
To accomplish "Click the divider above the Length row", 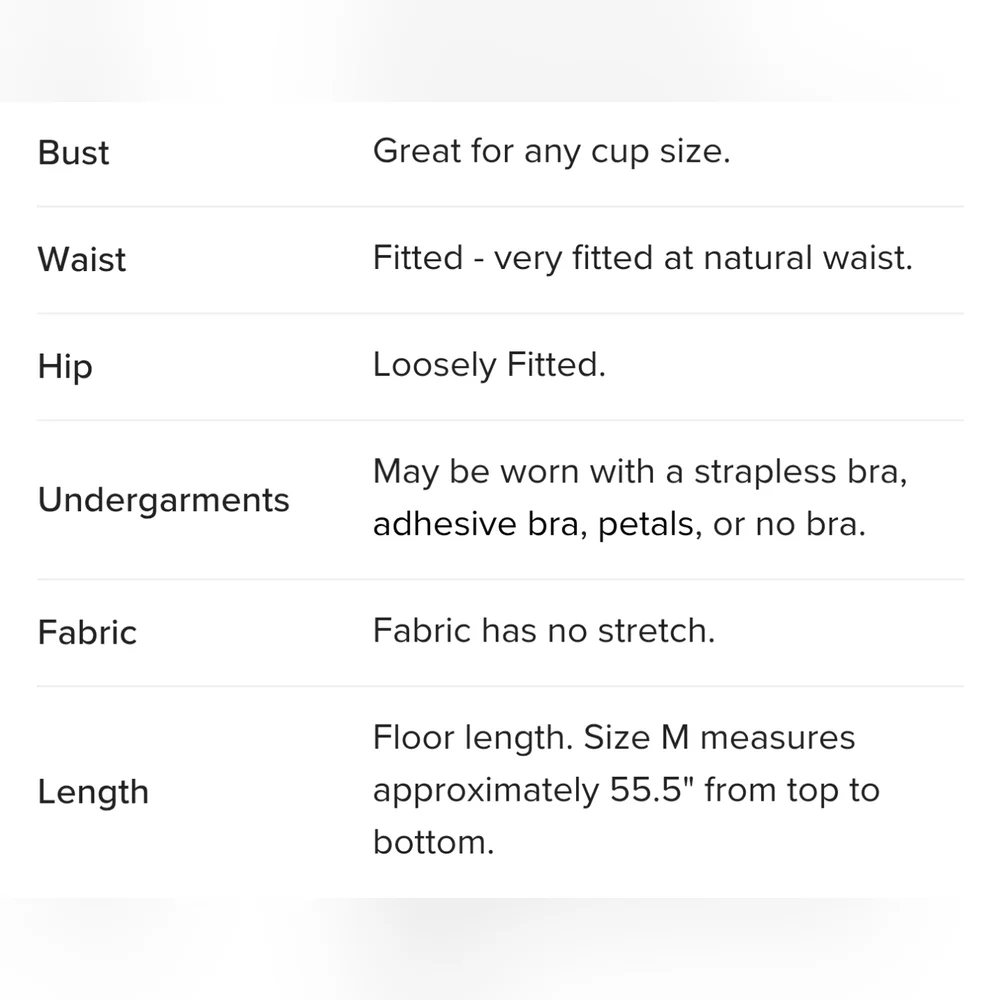I will [500, 686].
